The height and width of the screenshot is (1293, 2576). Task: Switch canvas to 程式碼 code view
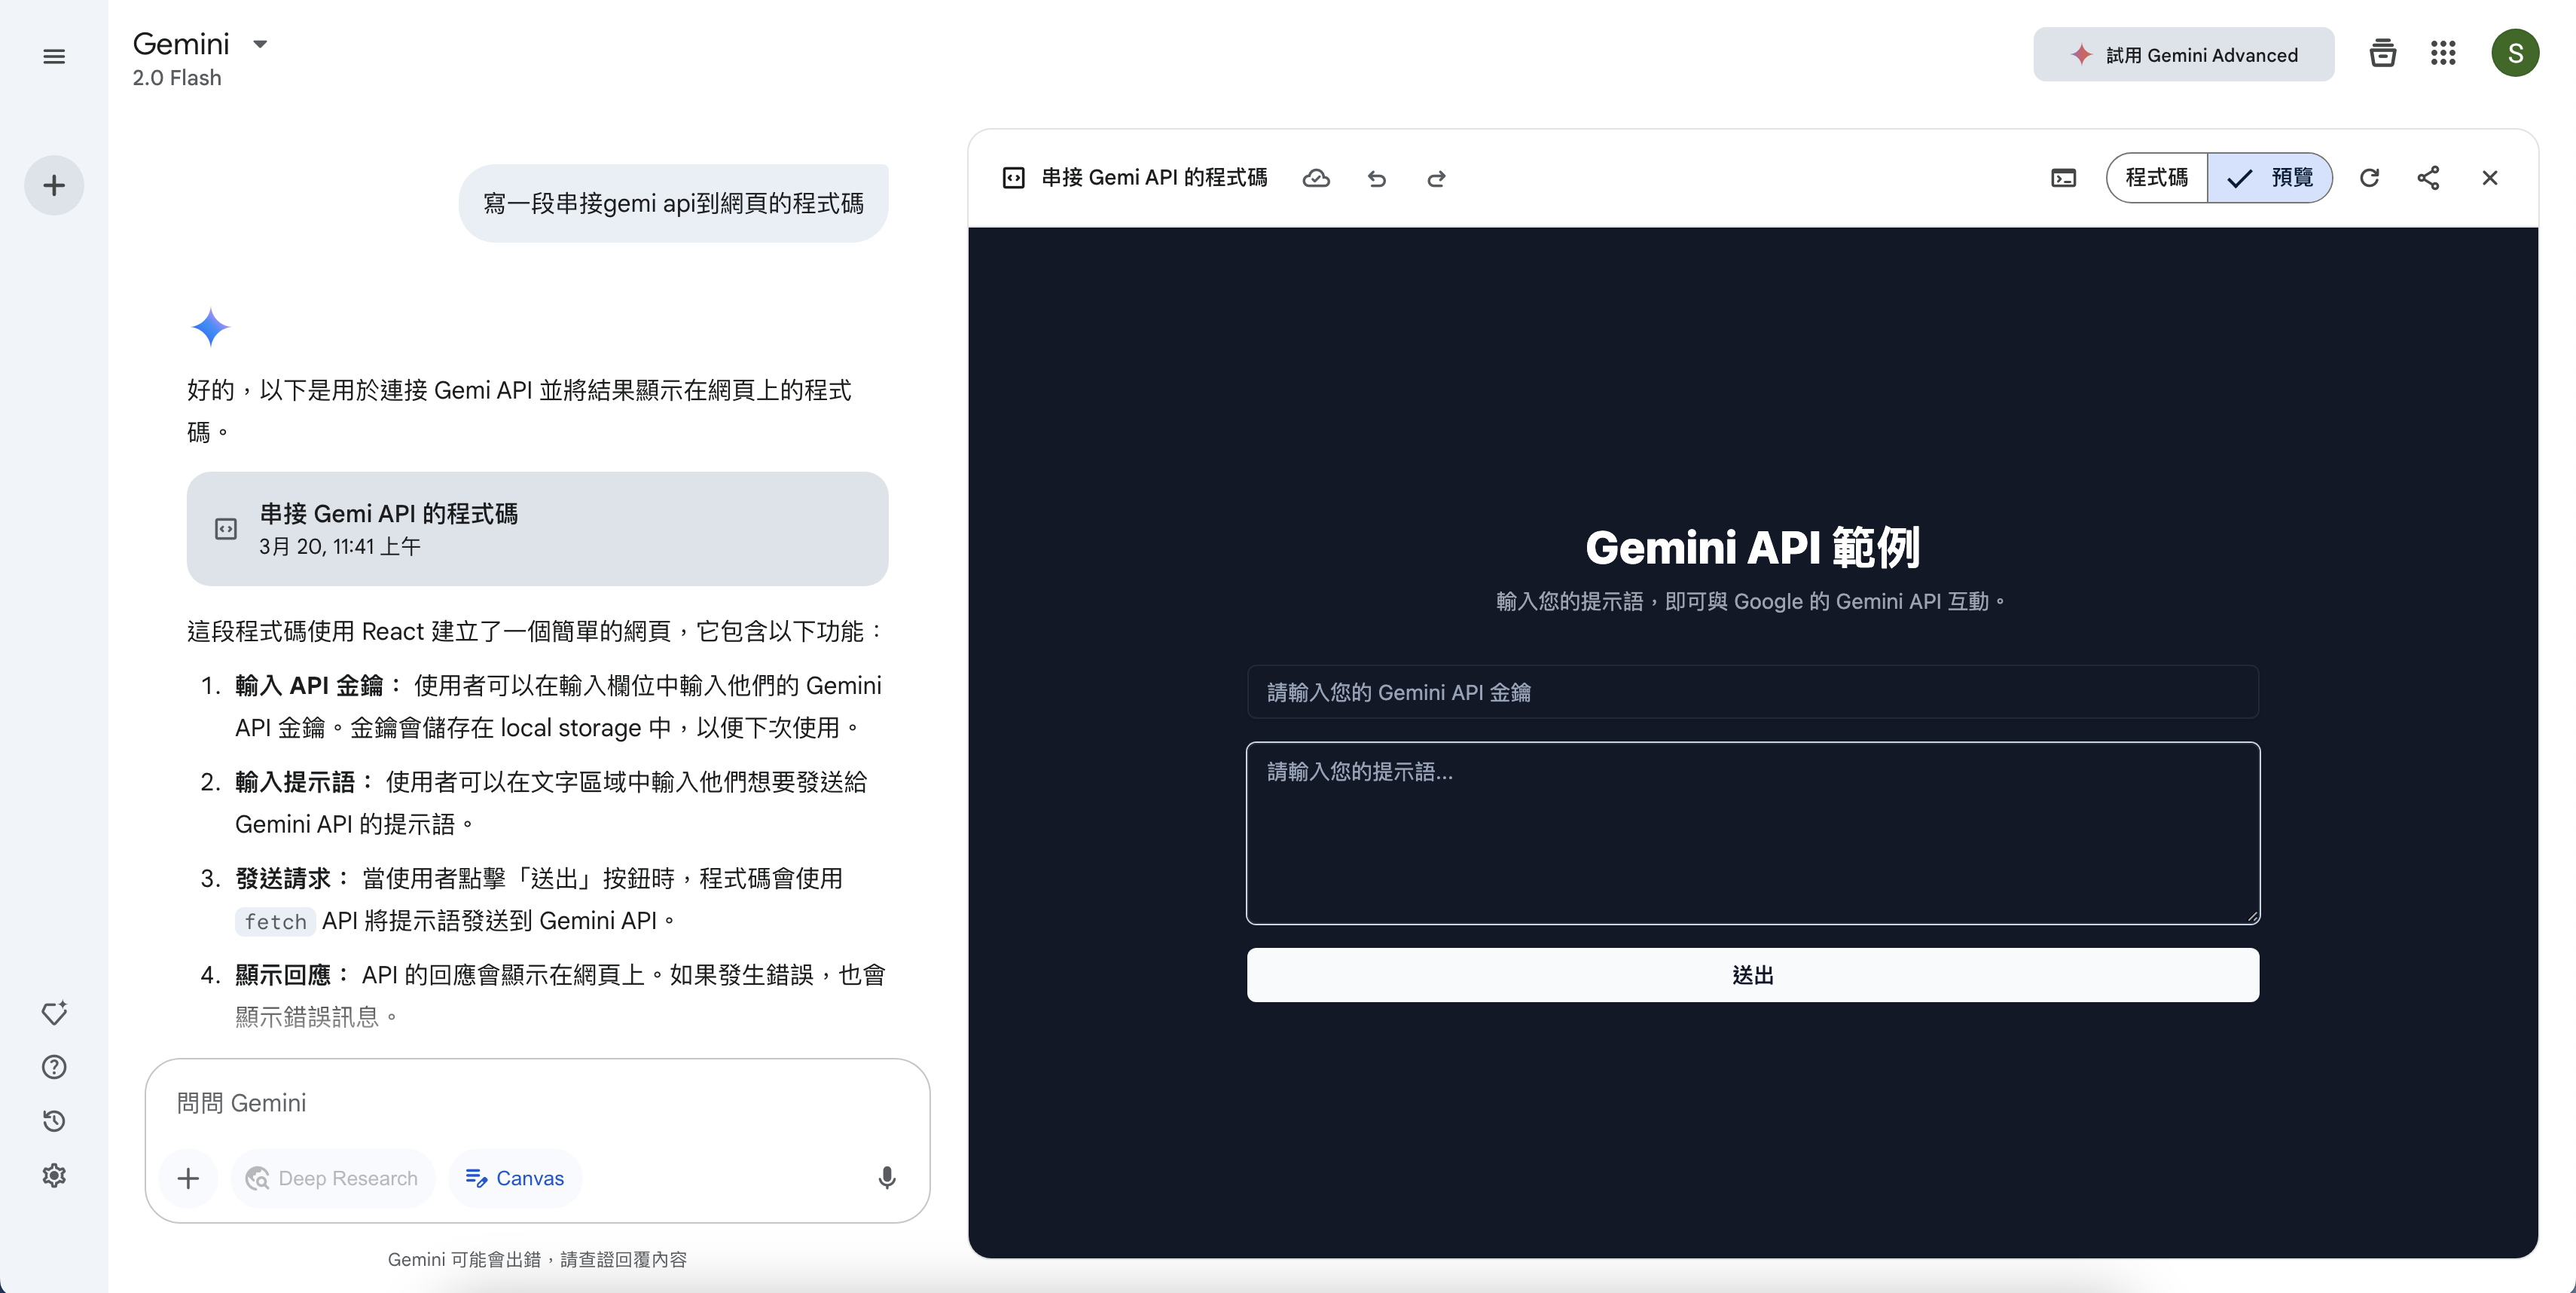coord(2156,178)
